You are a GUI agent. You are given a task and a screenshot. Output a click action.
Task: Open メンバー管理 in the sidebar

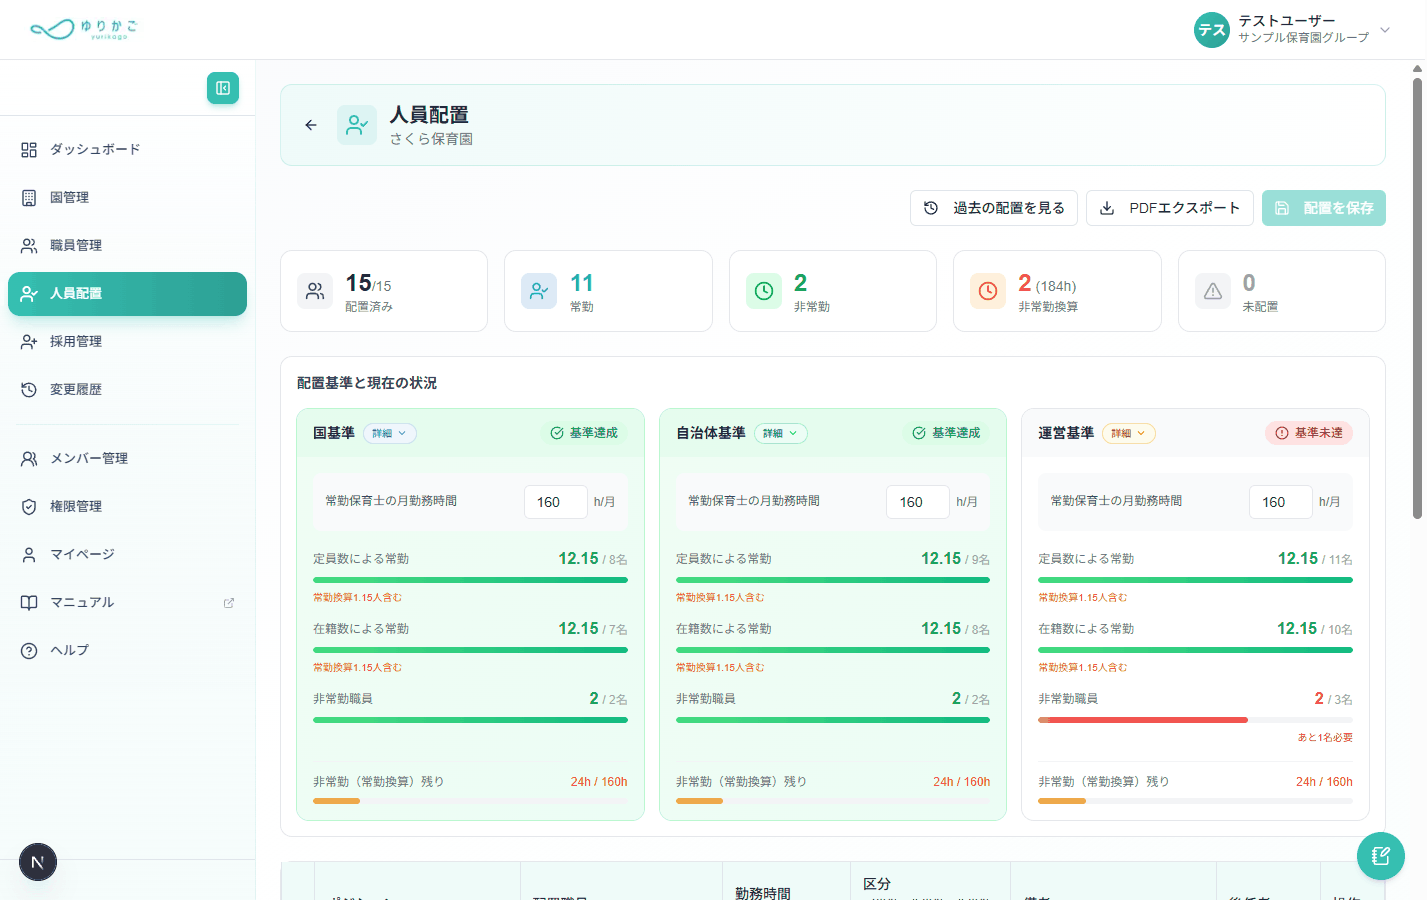coord(127,459)
